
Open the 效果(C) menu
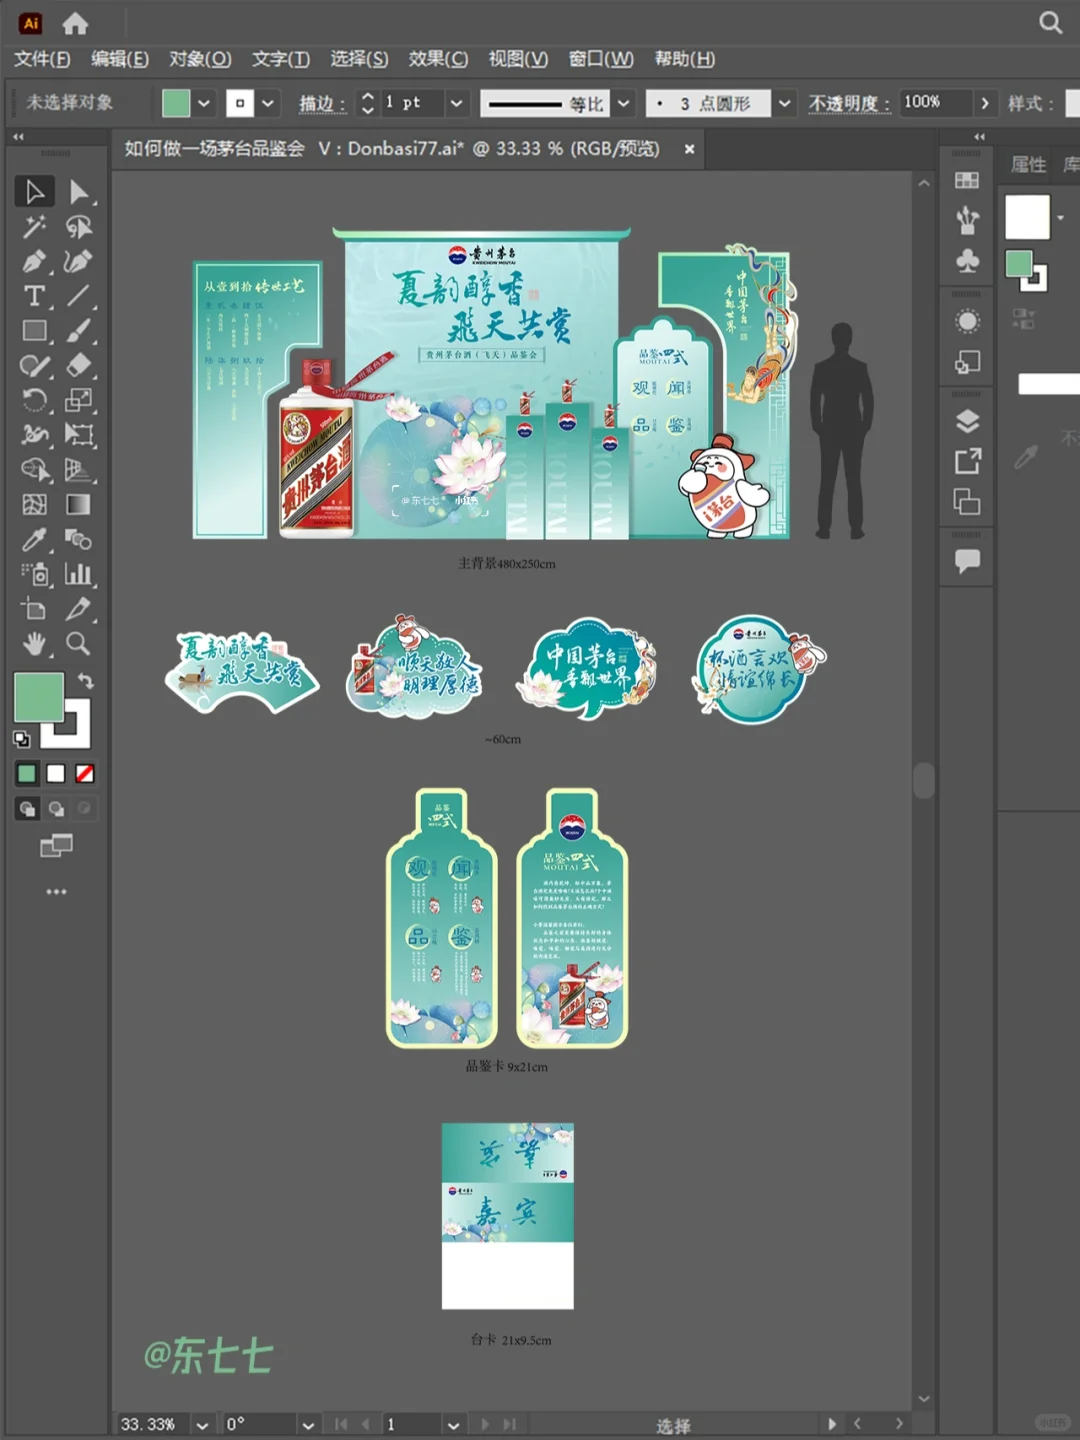tap(438, 59)
